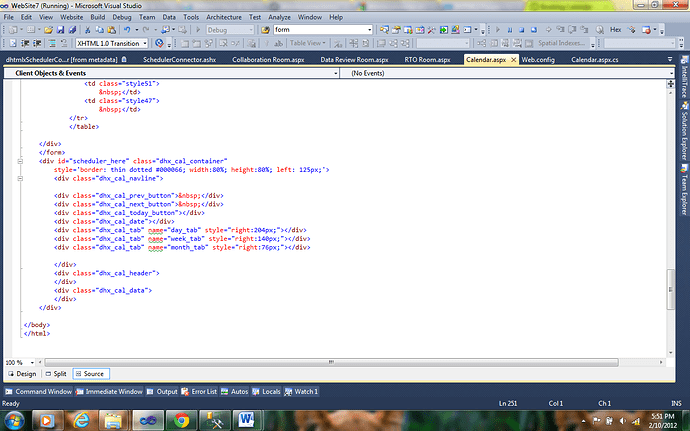Open the Debug menu
690x431 pixels.
[121, 17]
